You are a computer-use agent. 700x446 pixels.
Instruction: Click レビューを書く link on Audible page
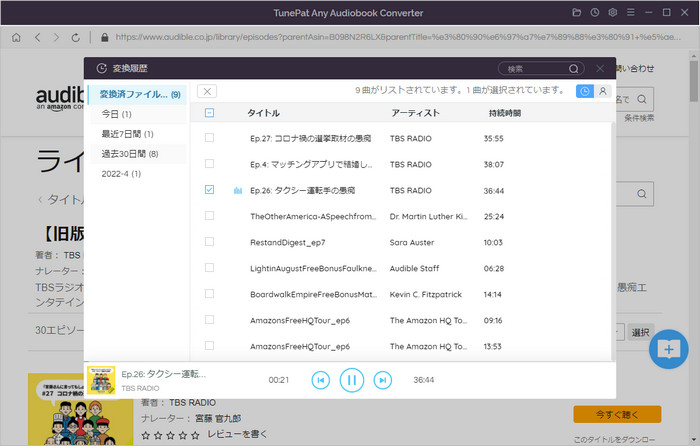(x=237, y=434)
